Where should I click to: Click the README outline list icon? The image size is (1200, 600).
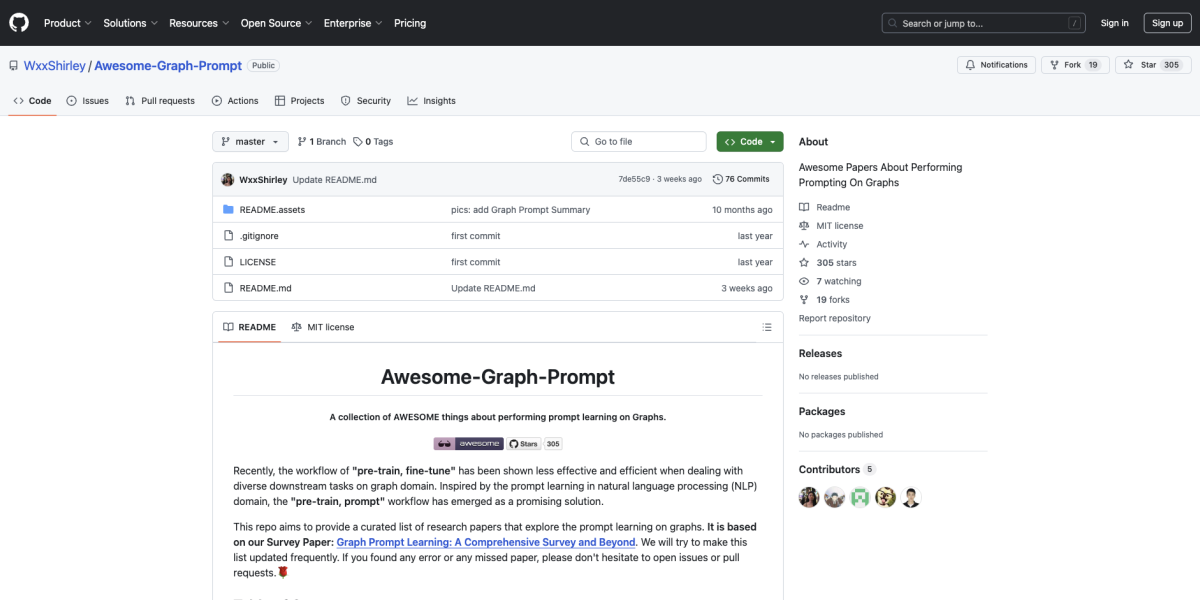click(767, 327)
